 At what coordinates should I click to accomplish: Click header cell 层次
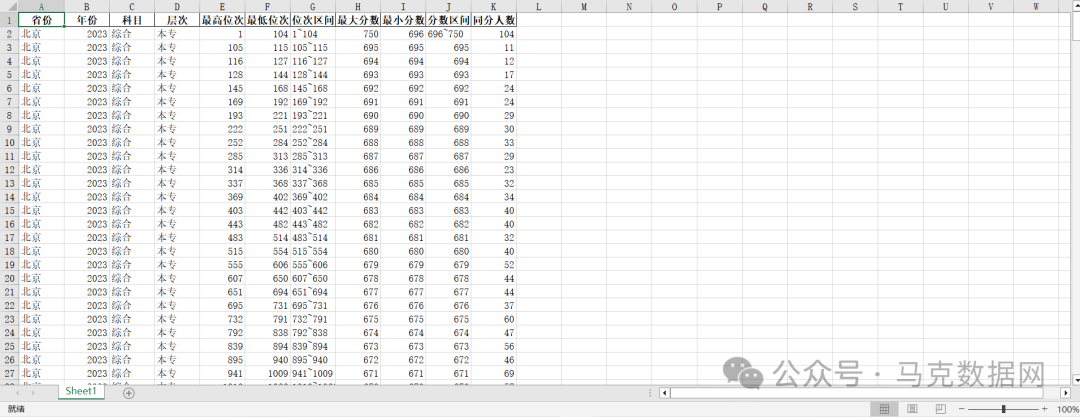point(177,20)
